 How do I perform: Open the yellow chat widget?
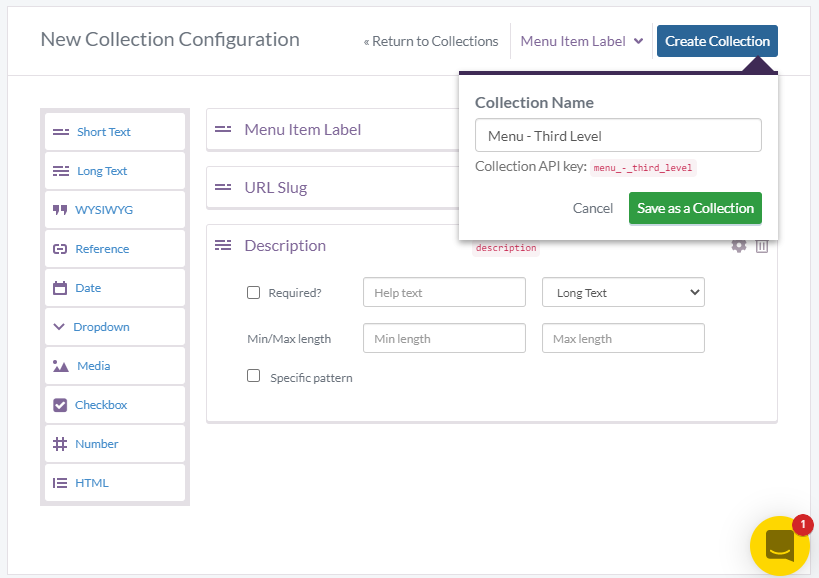[x=780, y=546]
